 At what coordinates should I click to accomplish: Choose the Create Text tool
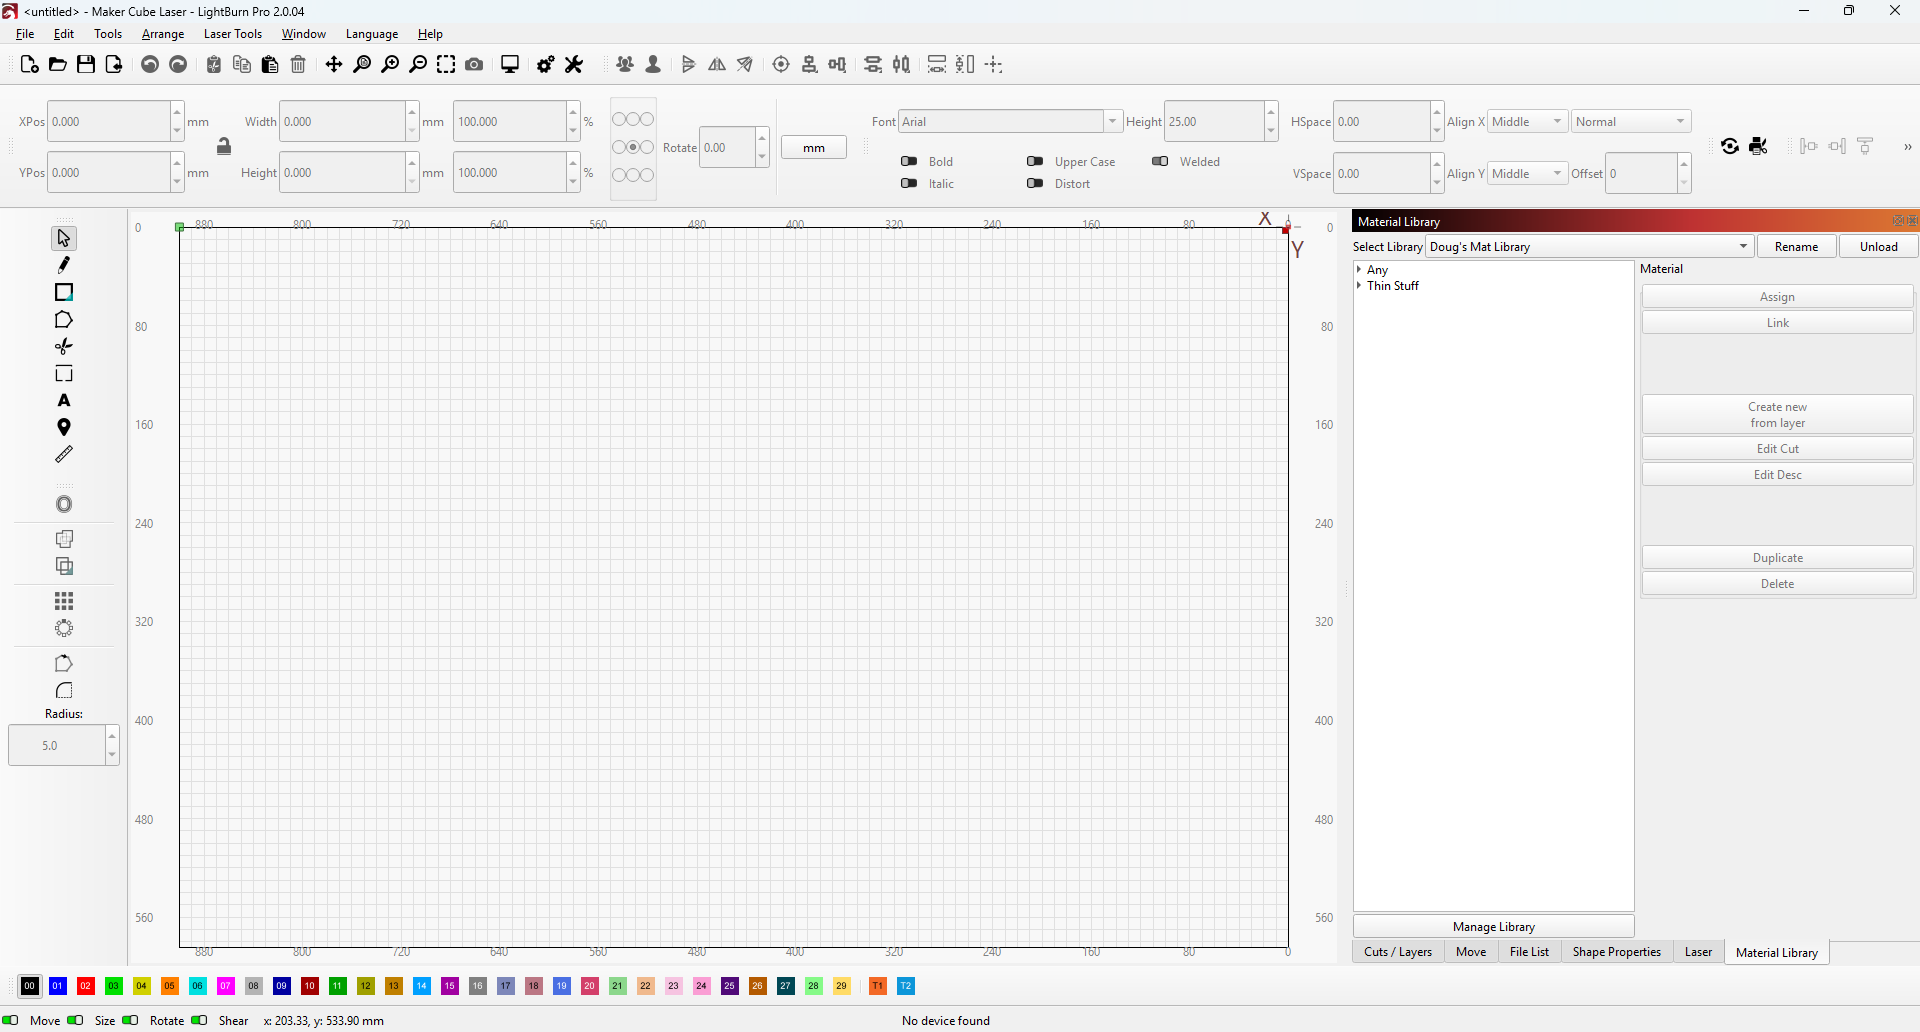[x=64, y=401]
